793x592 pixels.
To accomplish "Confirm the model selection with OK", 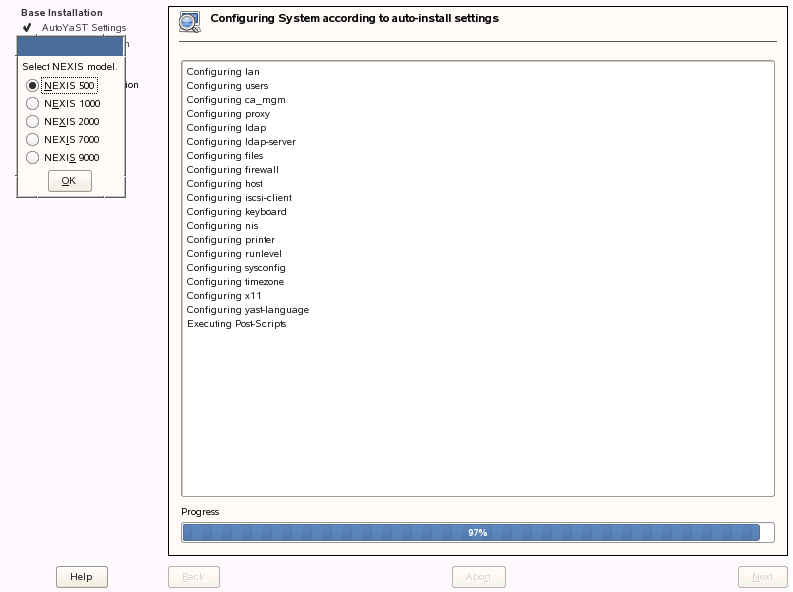I will [x=70, y=181].
